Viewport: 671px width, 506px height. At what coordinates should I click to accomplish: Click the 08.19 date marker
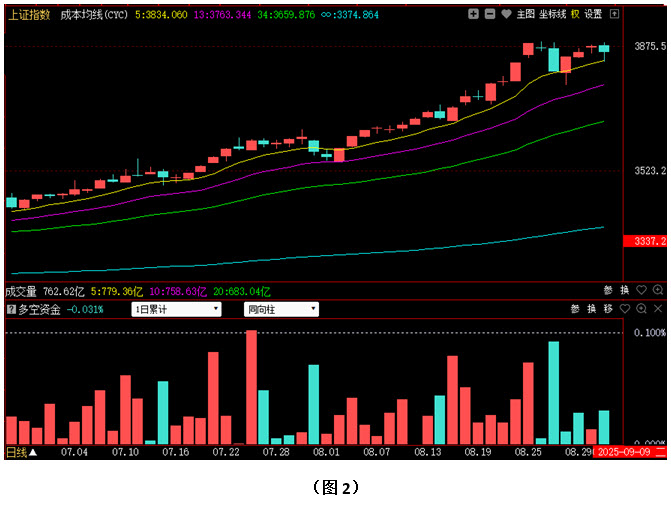coord(478,452)
